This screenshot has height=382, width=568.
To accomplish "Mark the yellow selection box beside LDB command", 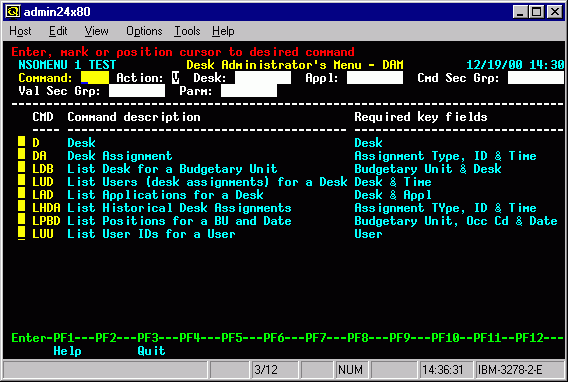I will 22,168.
